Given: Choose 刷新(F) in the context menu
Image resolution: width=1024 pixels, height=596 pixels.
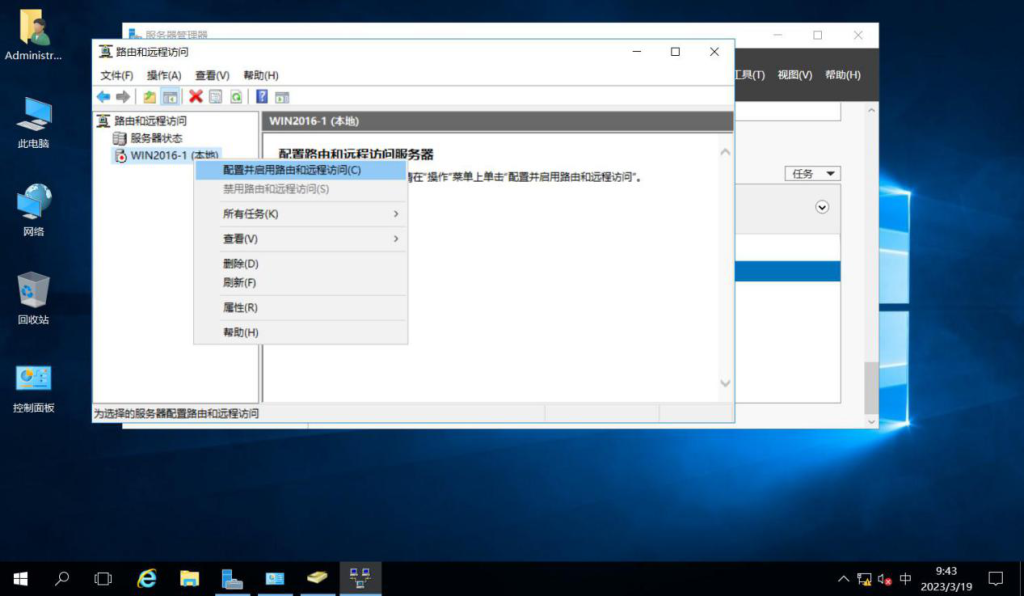Looking at the screenshot, I should [x=301, y=283].
